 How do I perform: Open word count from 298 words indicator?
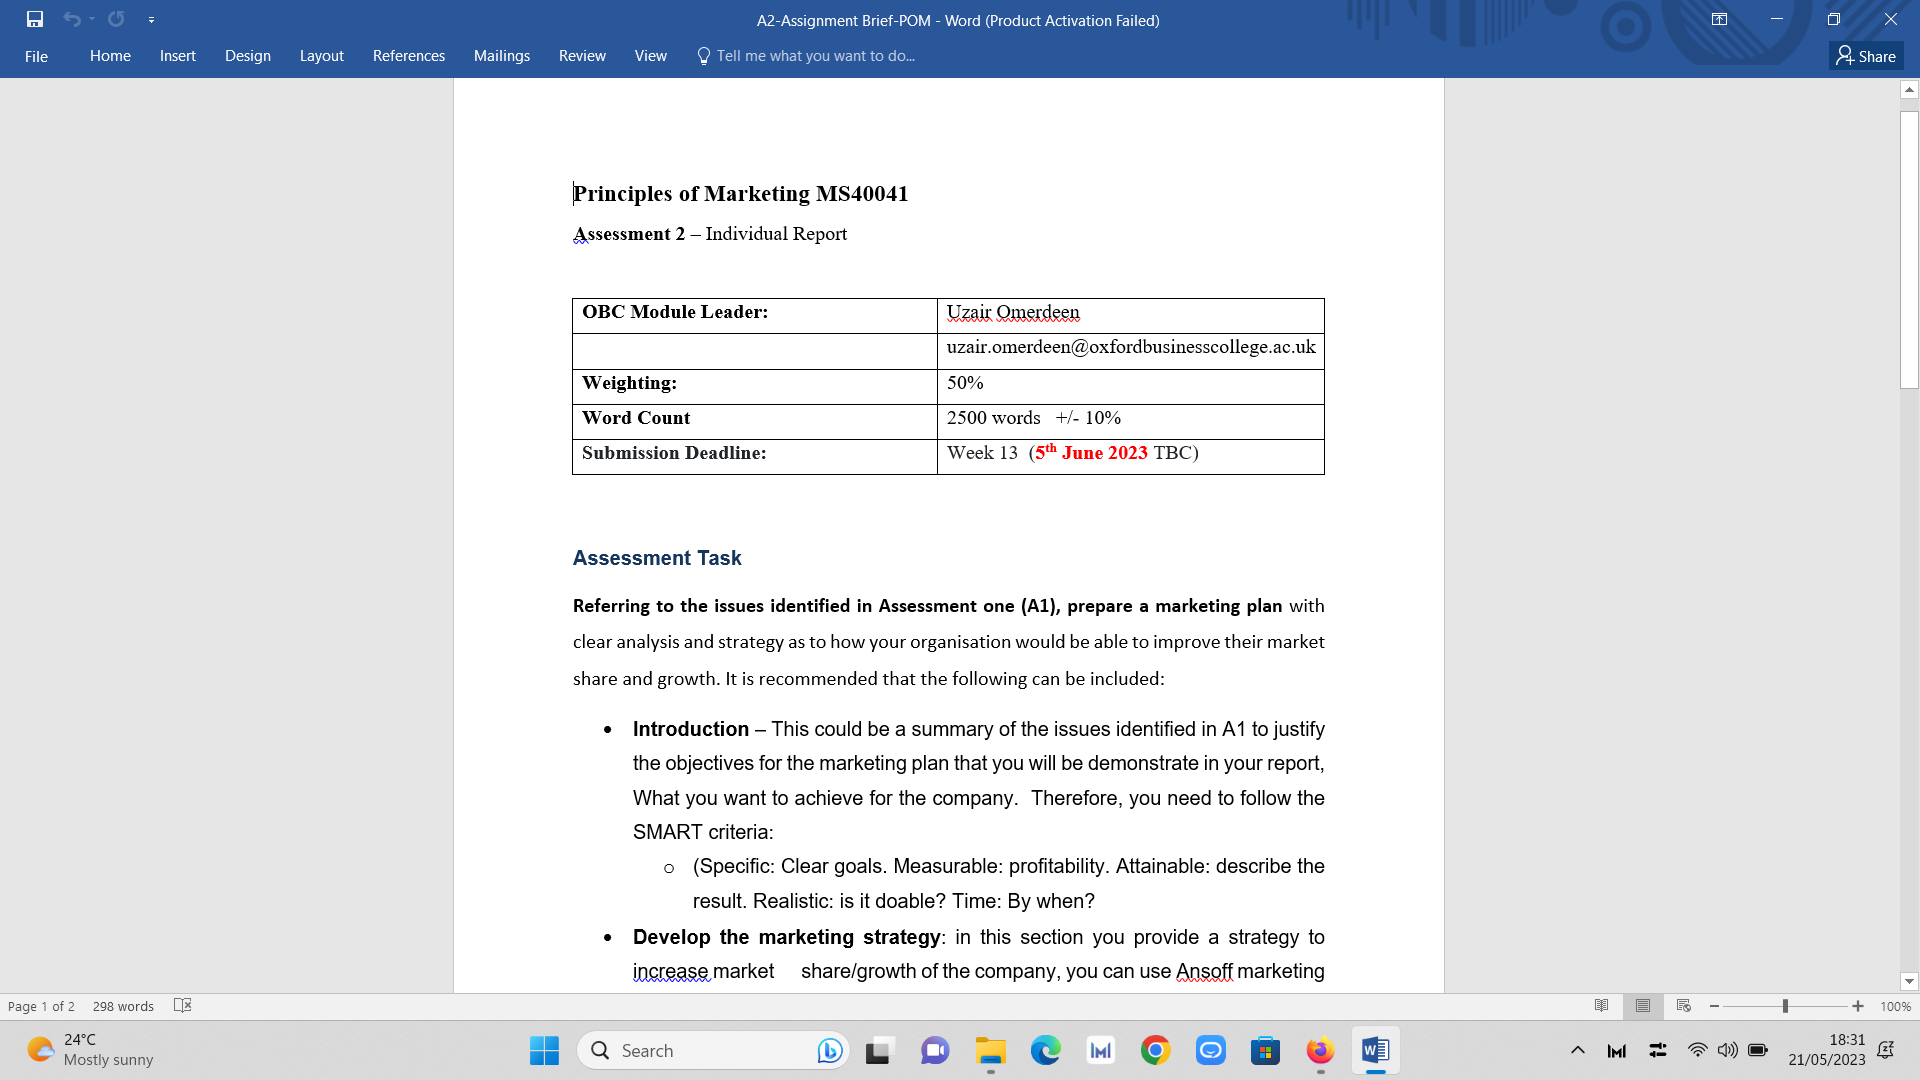[123, 1006]
